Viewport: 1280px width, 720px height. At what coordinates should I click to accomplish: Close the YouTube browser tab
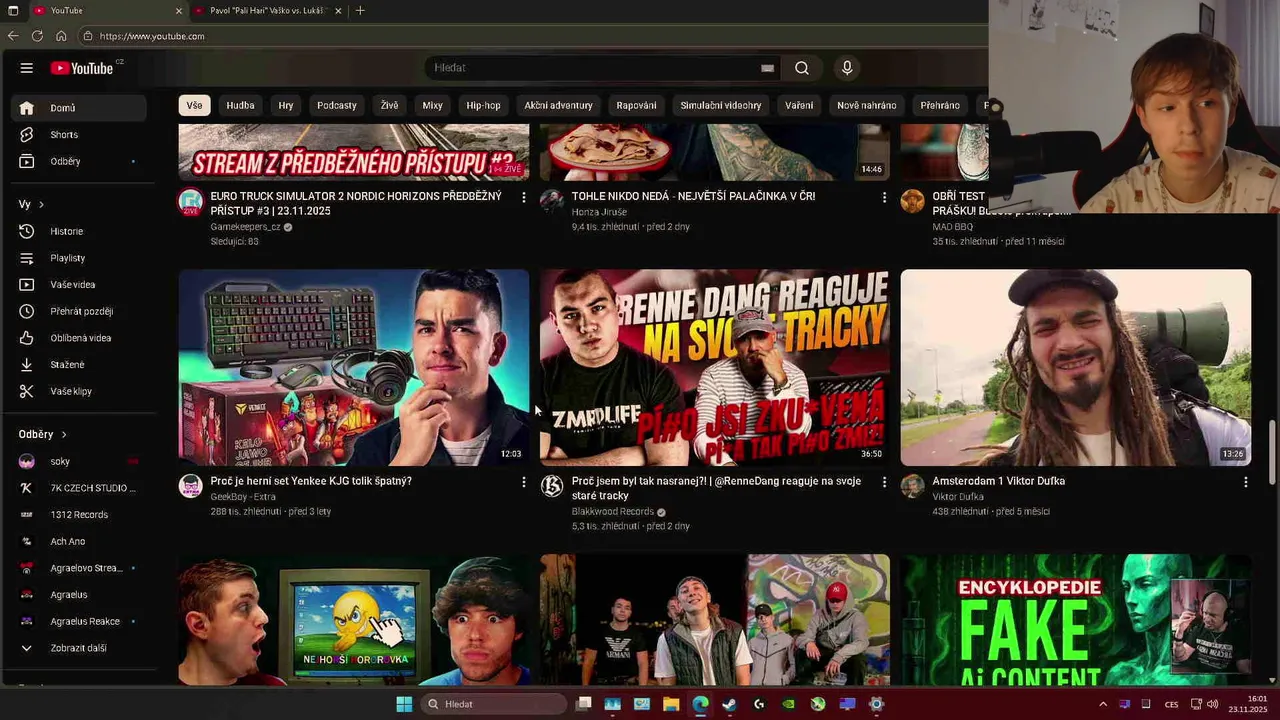[x=179, y=11]
